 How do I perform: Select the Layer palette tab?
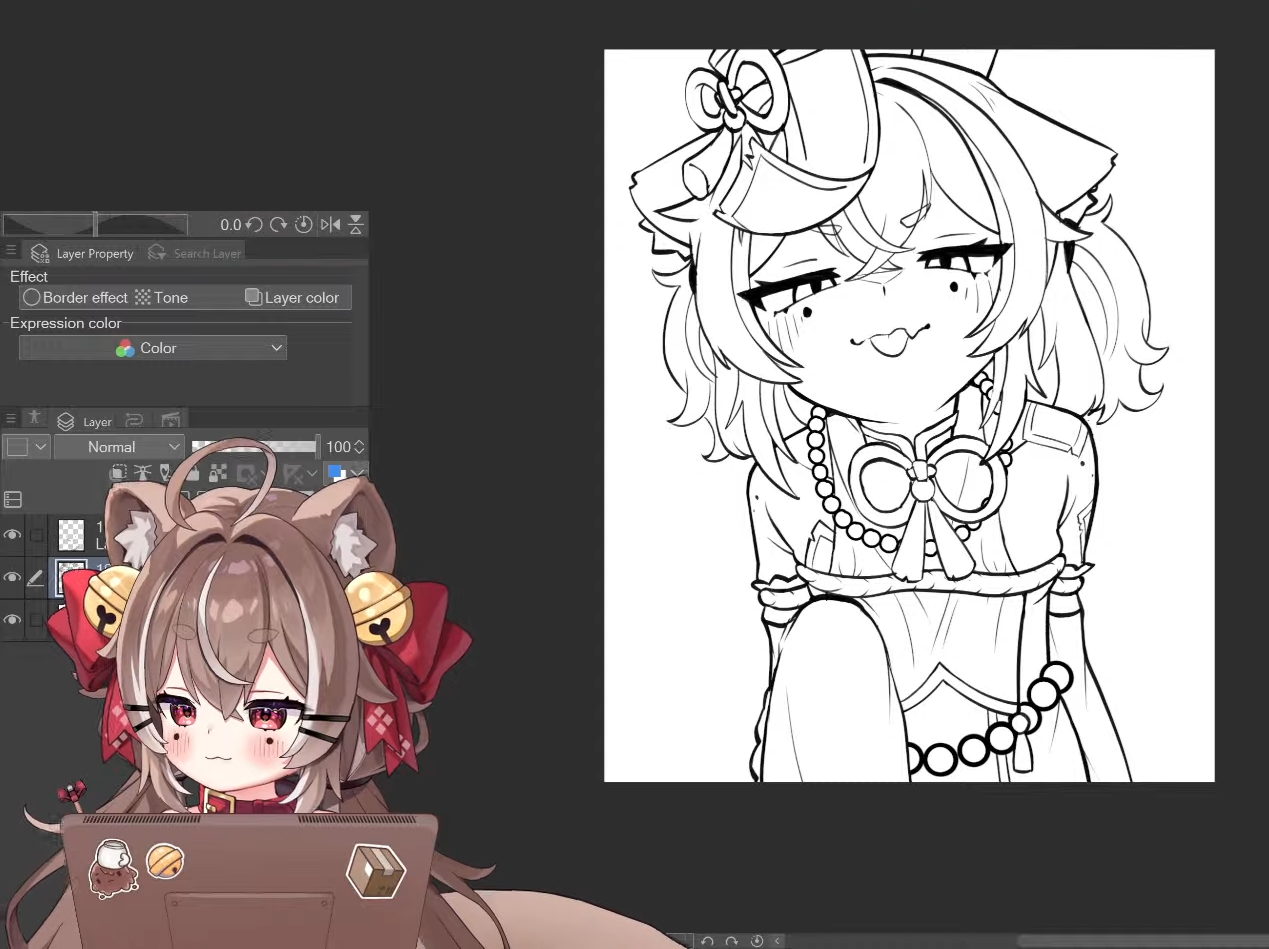point(85,422)
